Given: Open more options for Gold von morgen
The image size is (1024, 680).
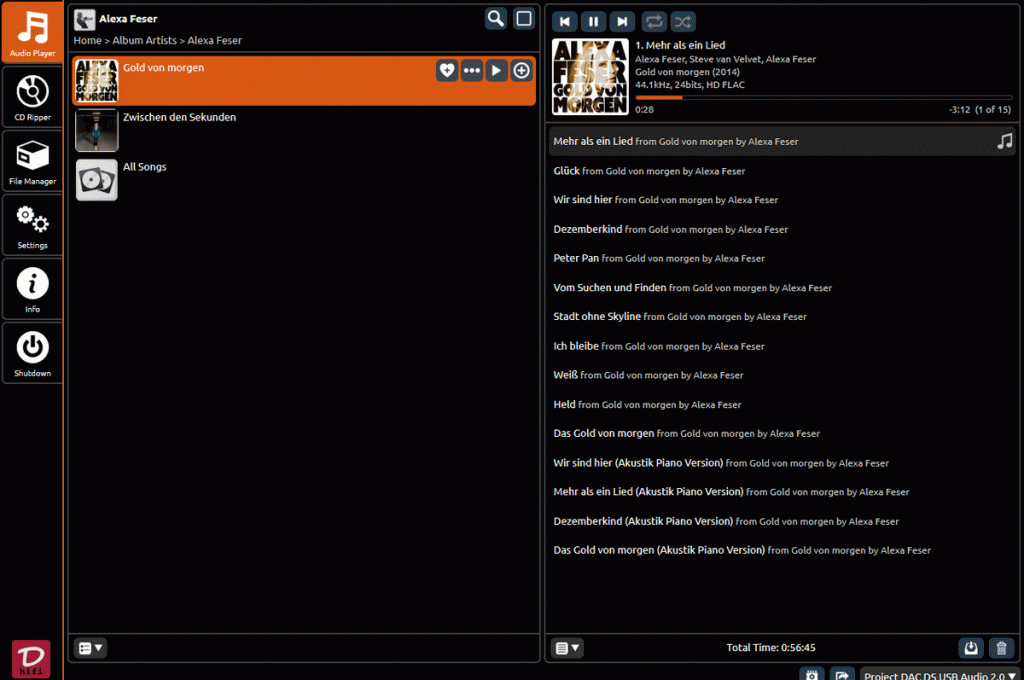Looking at the screenshot, I should pos(472,70).
